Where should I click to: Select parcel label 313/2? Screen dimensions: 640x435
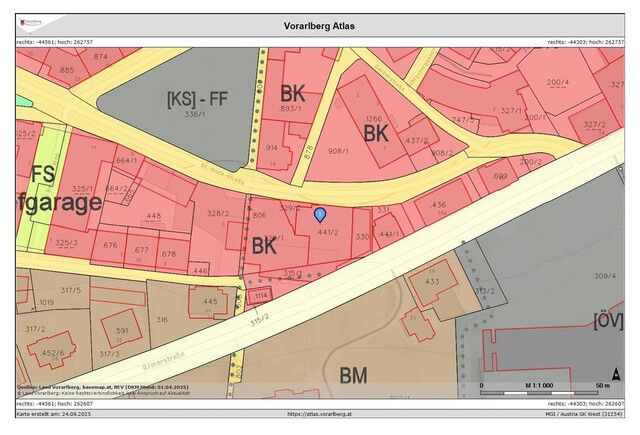click(484, 291)
